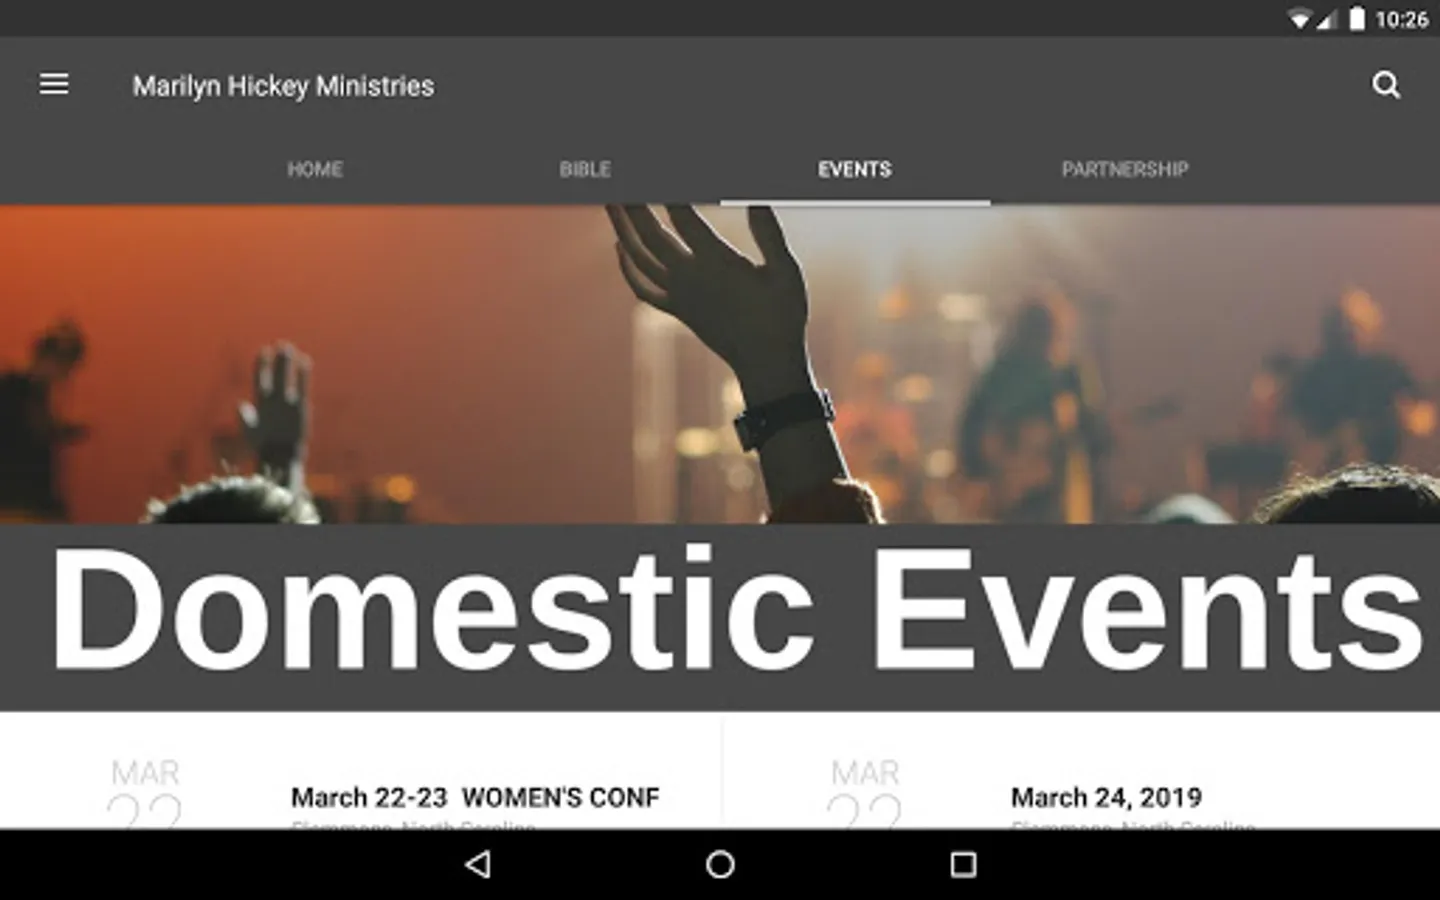
Task: Open the PARTNERSHIP tab
Action: coord(1125,169)
